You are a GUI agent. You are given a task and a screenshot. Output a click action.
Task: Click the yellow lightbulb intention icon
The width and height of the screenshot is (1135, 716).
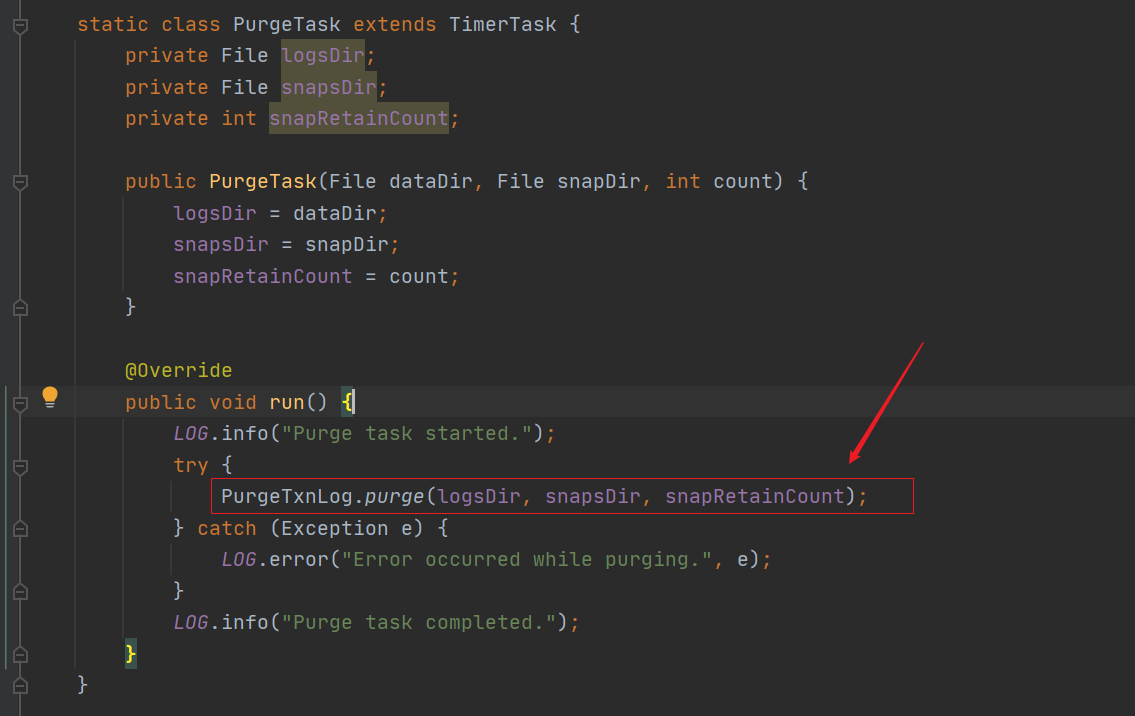(50, 397)
